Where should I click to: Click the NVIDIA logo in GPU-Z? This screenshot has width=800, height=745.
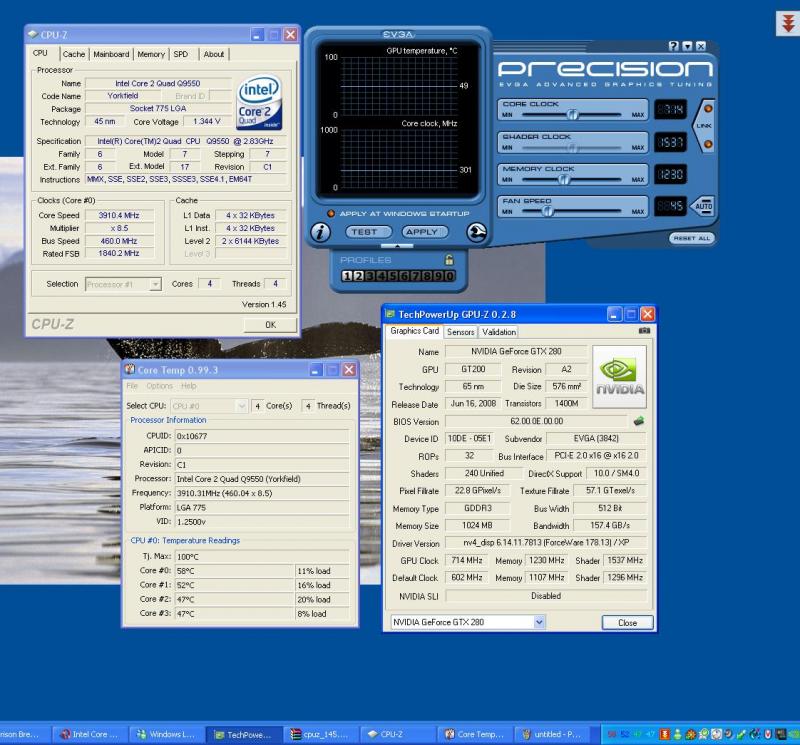click(619, 377)
